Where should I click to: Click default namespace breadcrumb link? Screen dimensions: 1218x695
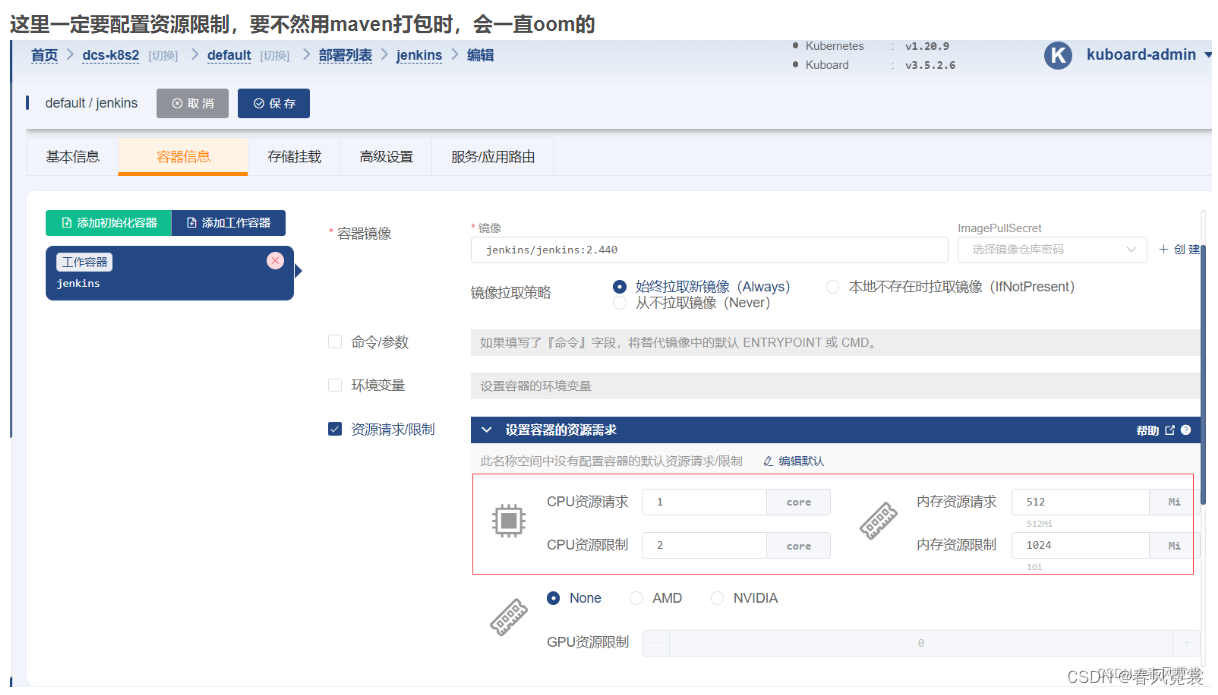[x=229, y=55]
